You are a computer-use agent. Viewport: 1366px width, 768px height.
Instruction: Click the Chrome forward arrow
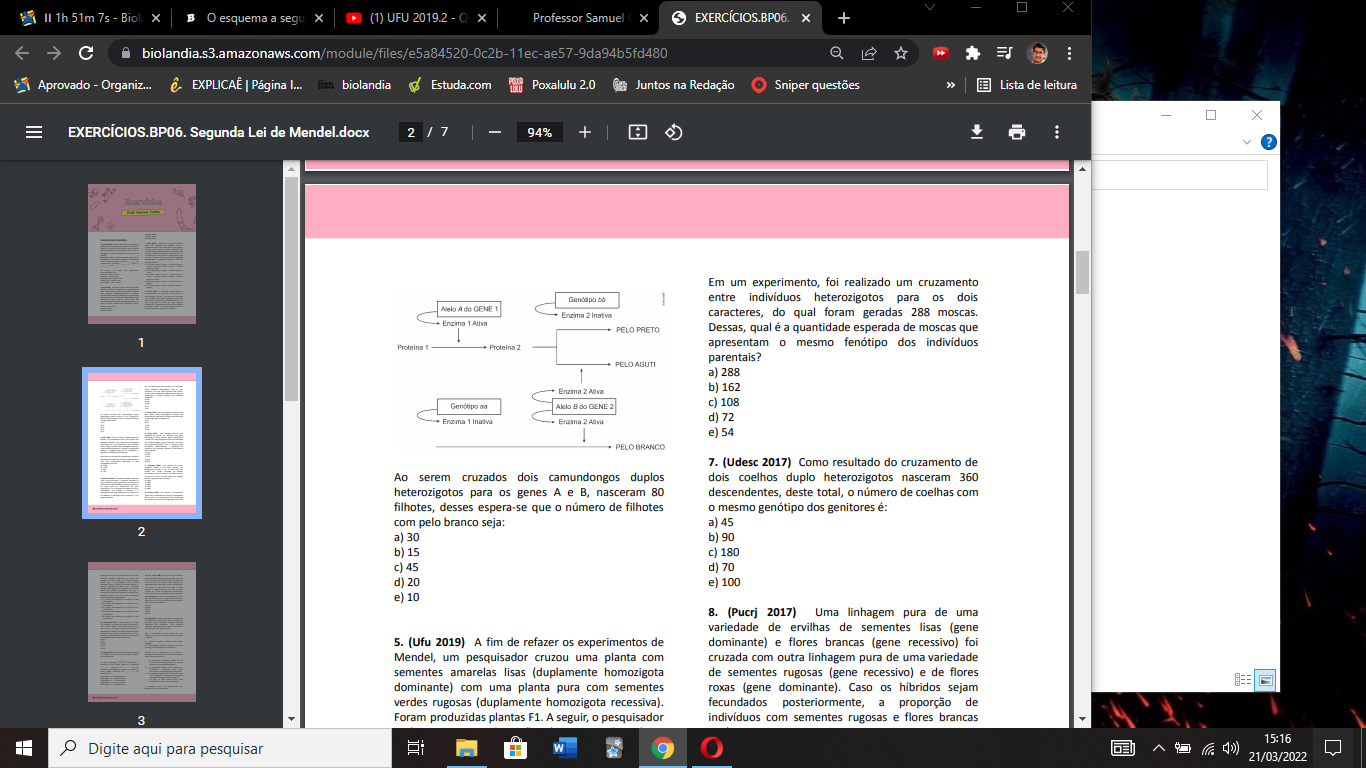click(x=53, y=53)
